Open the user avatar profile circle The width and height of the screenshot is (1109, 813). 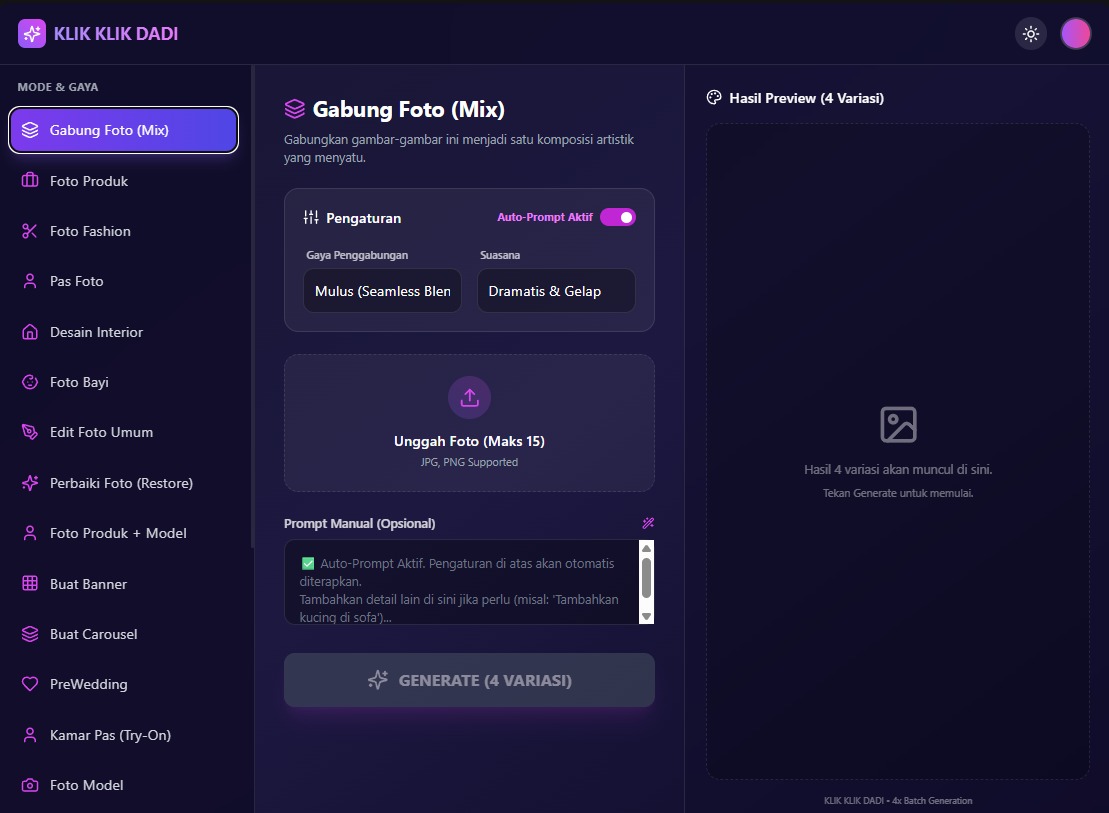(1076, 34)
